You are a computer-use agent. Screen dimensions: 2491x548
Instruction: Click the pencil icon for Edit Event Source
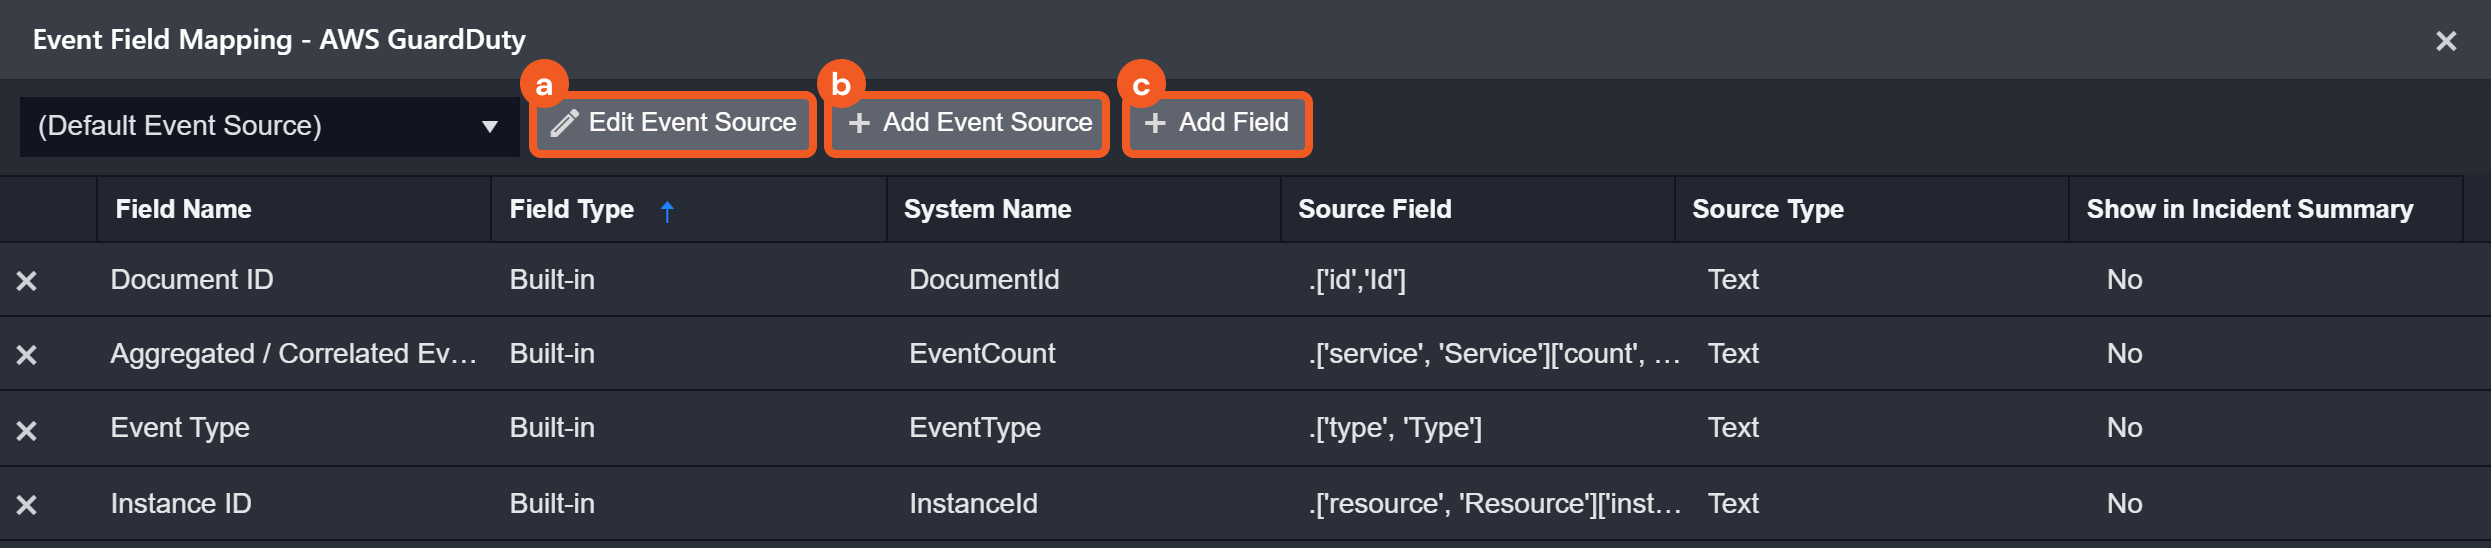(x=564, y=123)
